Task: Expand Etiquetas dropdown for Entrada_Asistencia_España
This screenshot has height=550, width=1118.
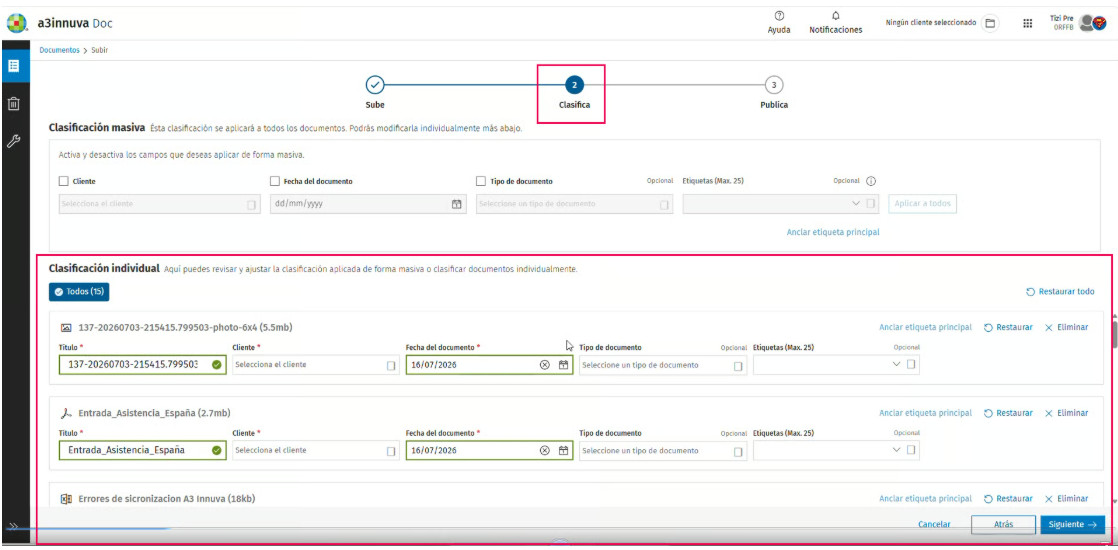Action: [x=897, y=450]
